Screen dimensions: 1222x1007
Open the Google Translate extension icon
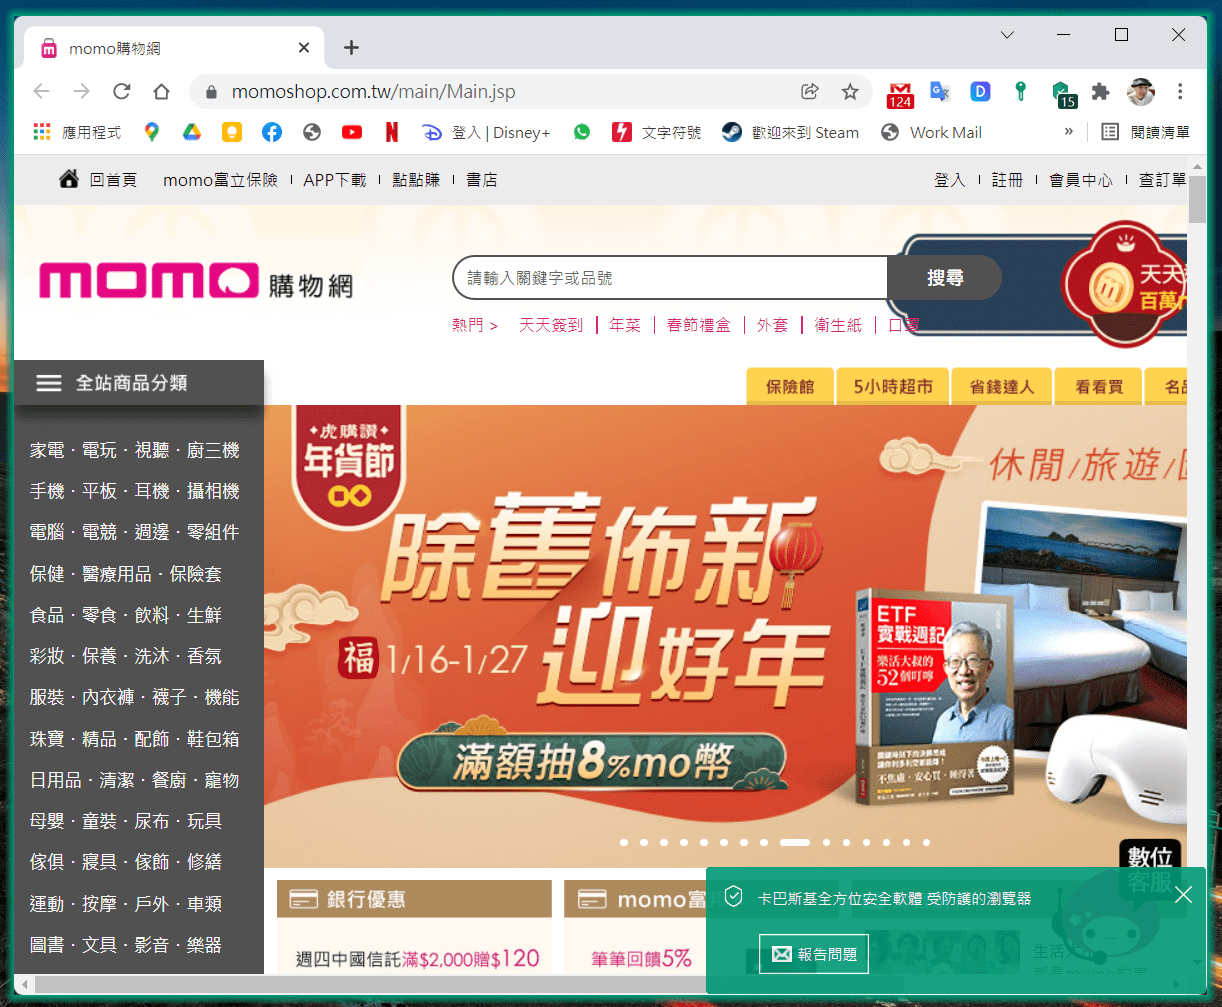(x=940, y=92)
